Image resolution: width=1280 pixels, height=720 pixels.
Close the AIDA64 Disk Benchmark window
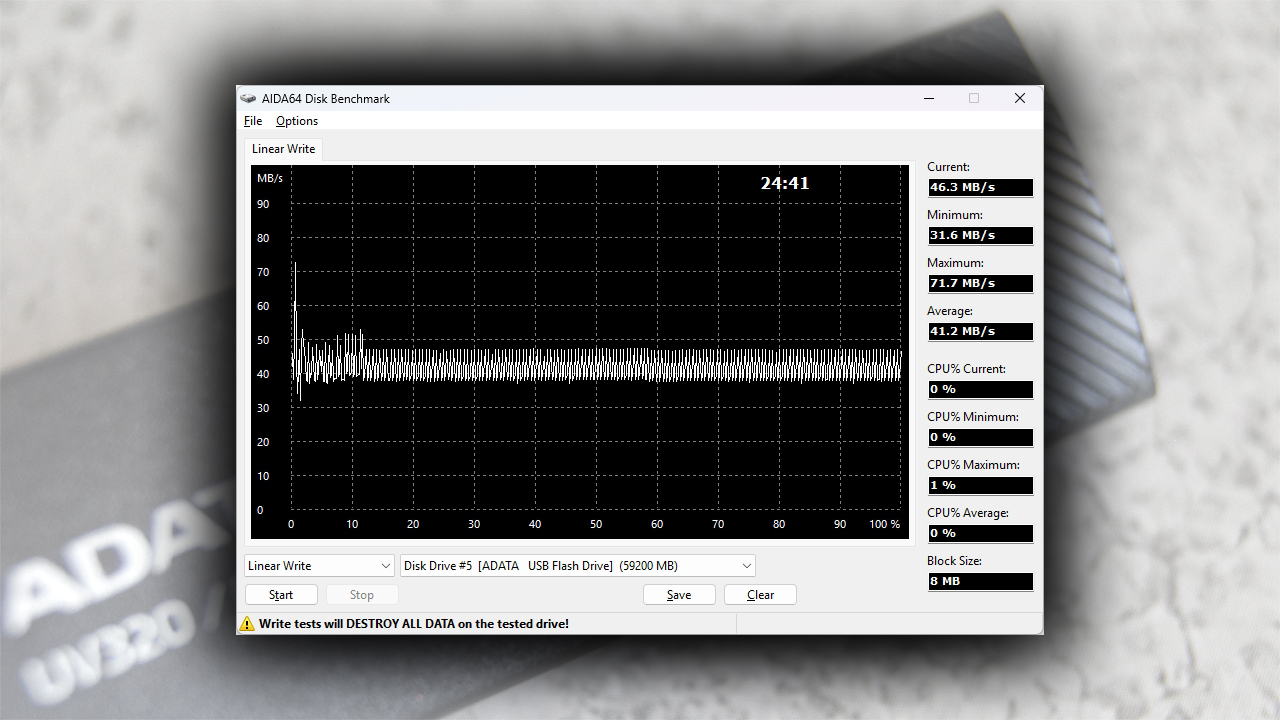[x=1019, y=98]
